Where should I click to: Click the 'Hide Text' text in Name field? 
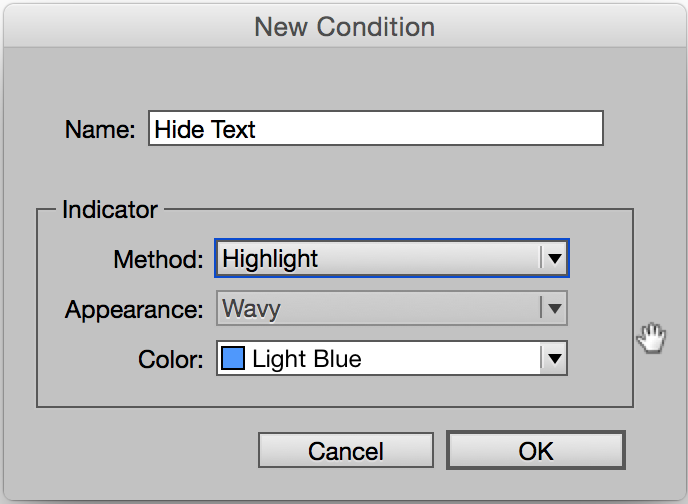click(x=204, y=129)
